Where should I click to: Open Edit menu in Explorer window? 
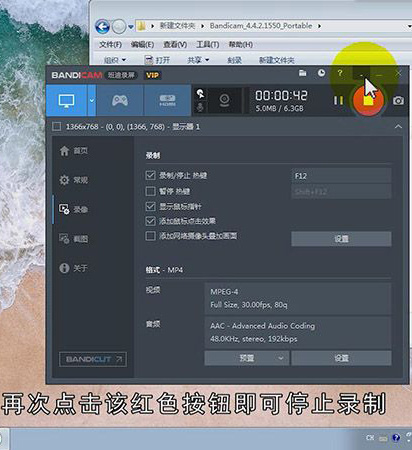142,44
